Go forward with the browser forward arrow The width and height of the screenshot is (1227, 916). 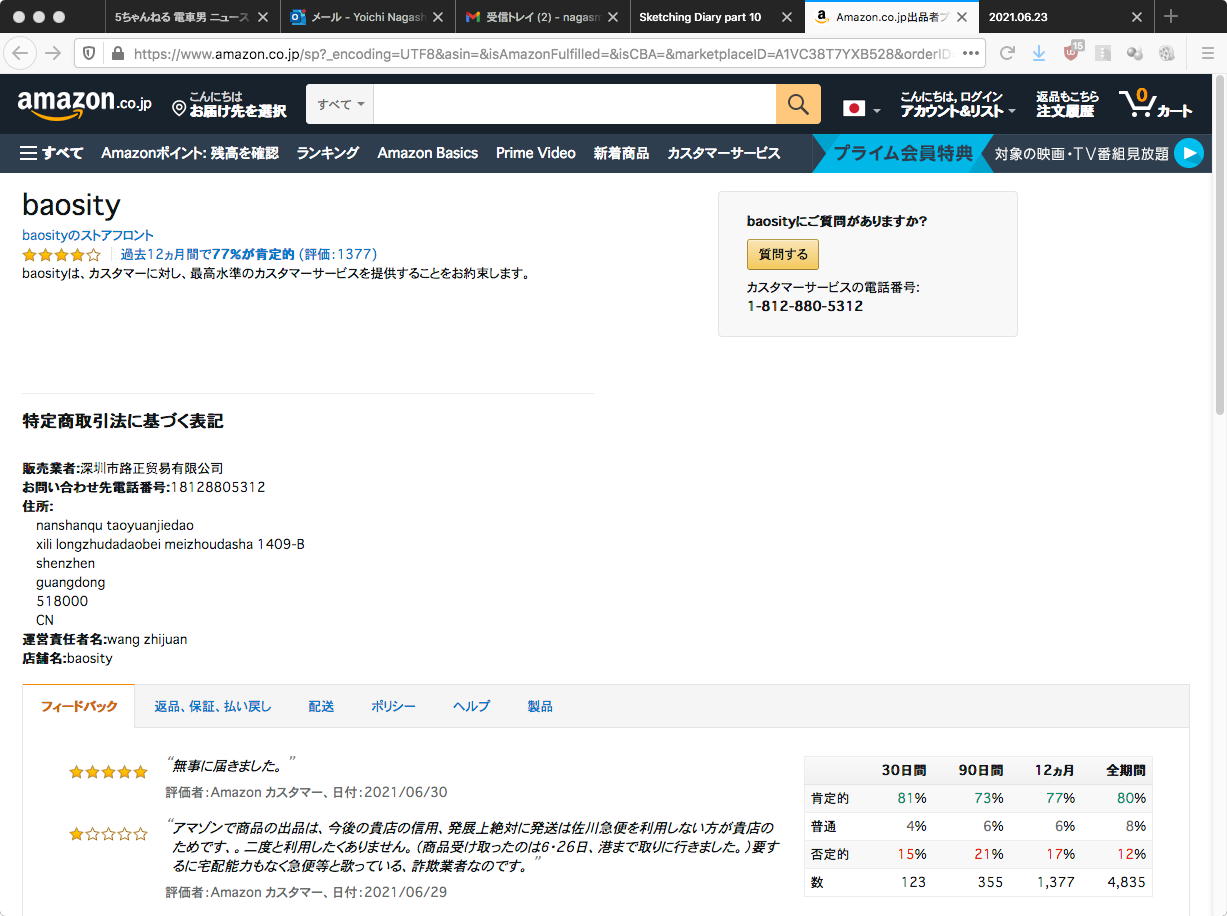pos(53,53)
